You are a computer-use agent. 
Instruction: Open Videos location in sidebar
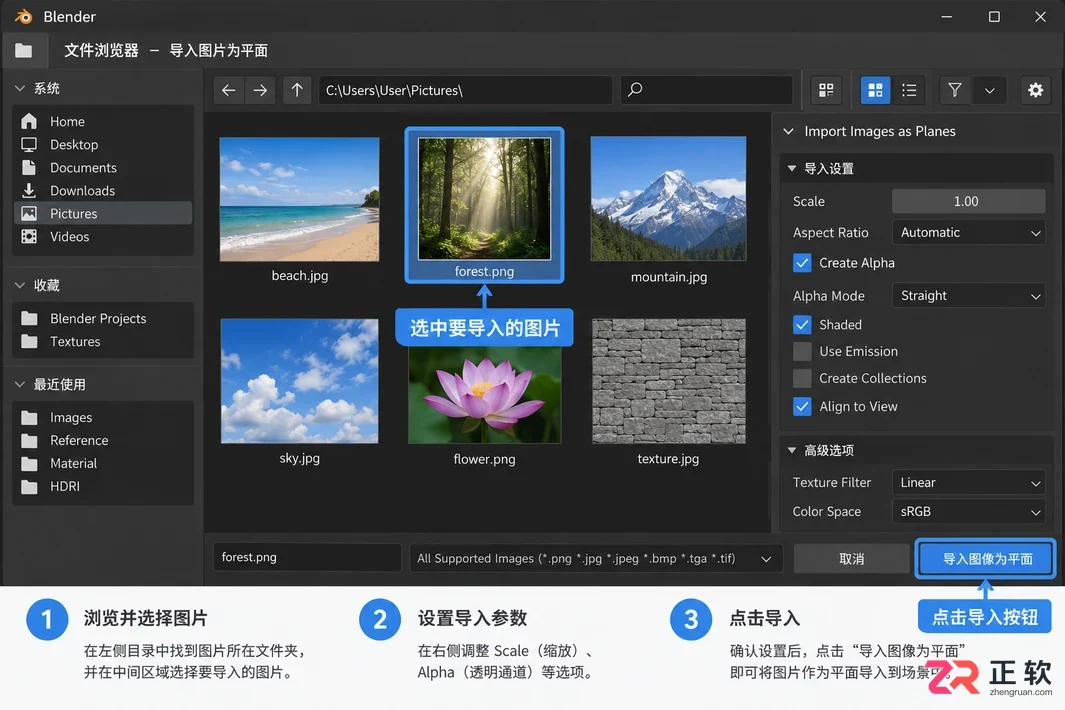pos(103,236)
